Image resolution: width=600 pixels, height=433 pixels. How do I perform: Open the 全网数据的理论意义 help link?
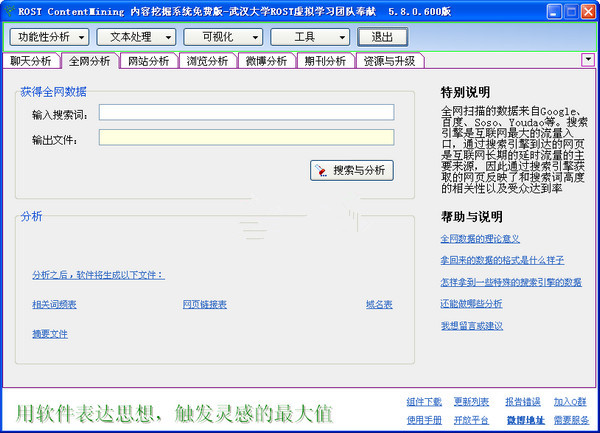[x=480, y=239]
